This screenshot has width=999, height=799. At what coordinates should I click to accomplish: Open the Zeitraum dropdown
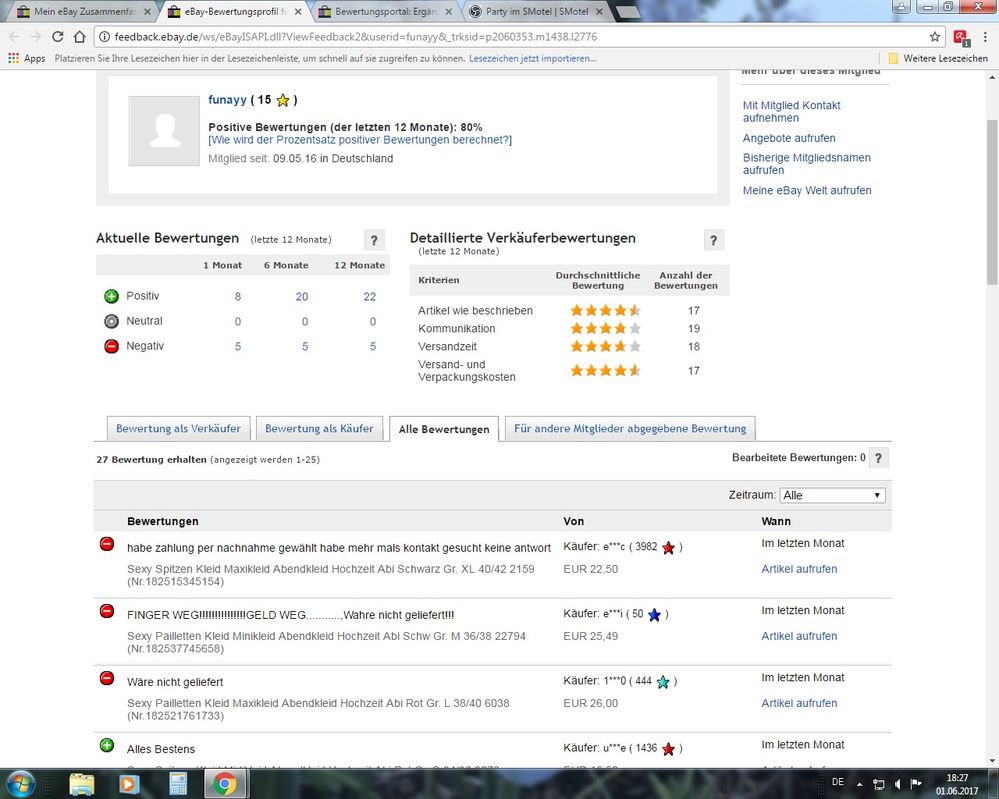click(x=832, y=495)
